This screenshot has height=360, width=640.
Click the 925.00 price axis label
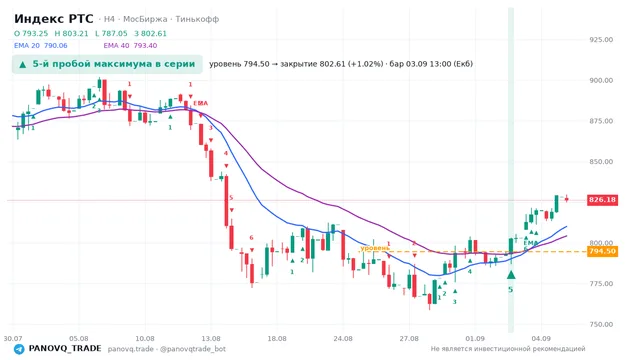tap(601, 40)
